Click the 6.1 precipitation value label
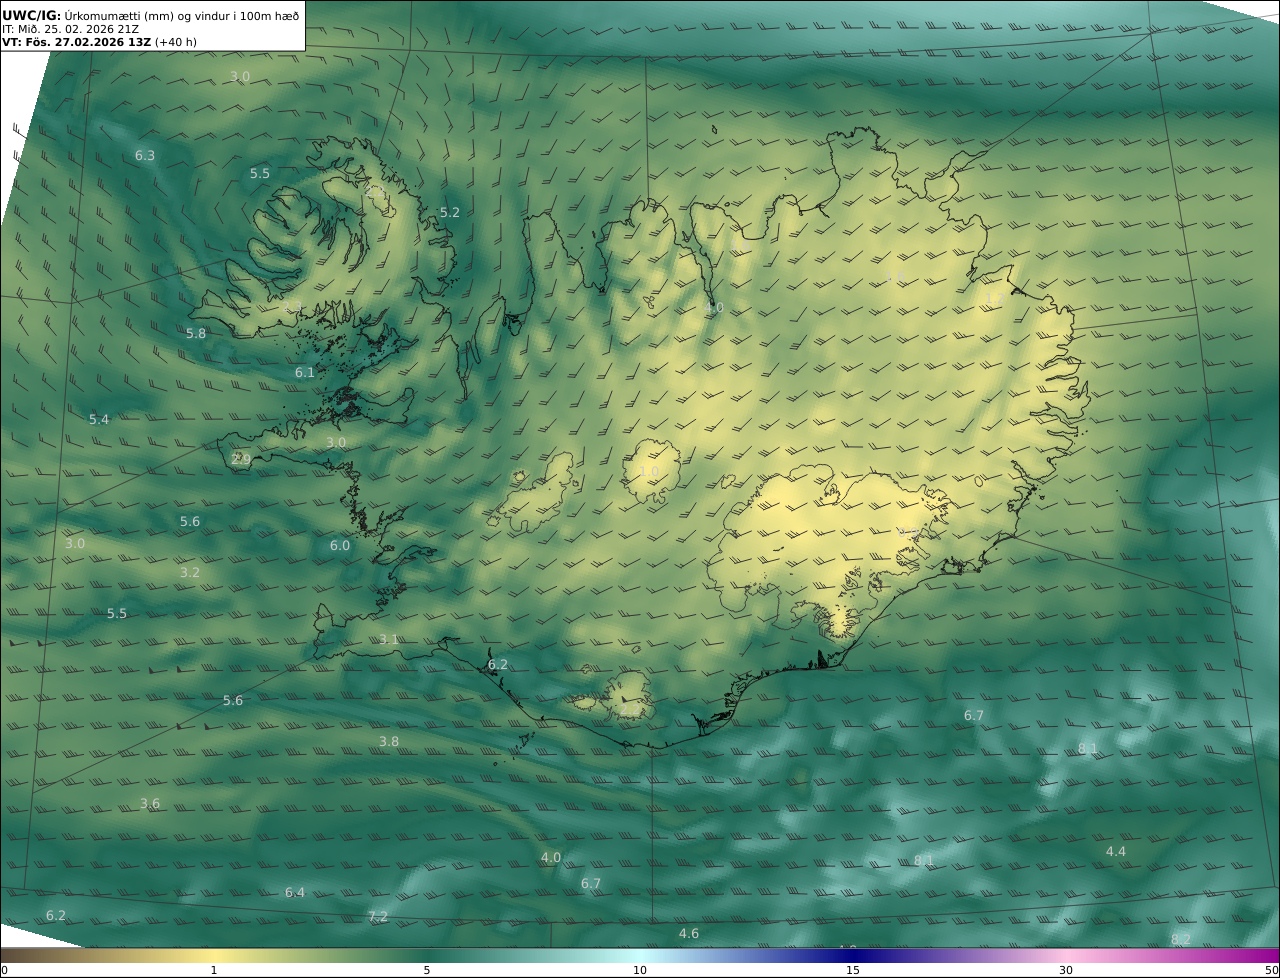 click(x=305, y=372)
